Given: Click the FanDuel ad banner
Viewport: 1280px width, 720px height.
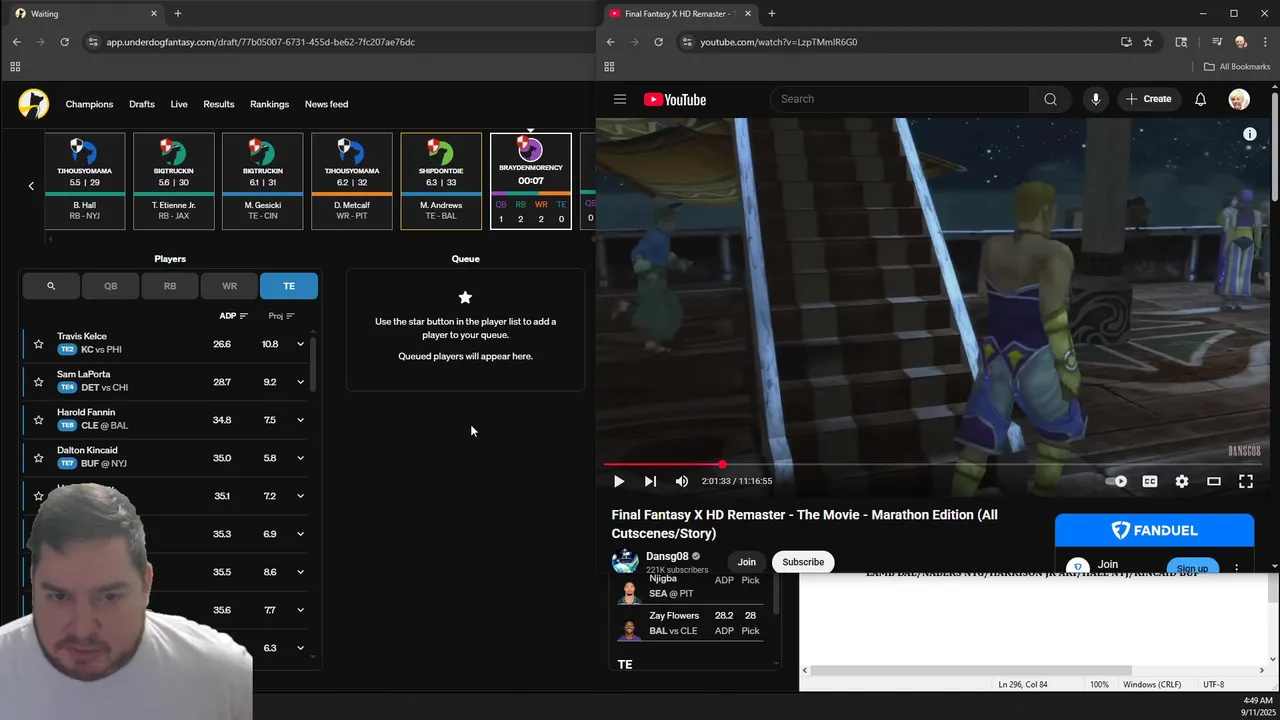Looking at the screenshot, I should (x=1154, y=530).
